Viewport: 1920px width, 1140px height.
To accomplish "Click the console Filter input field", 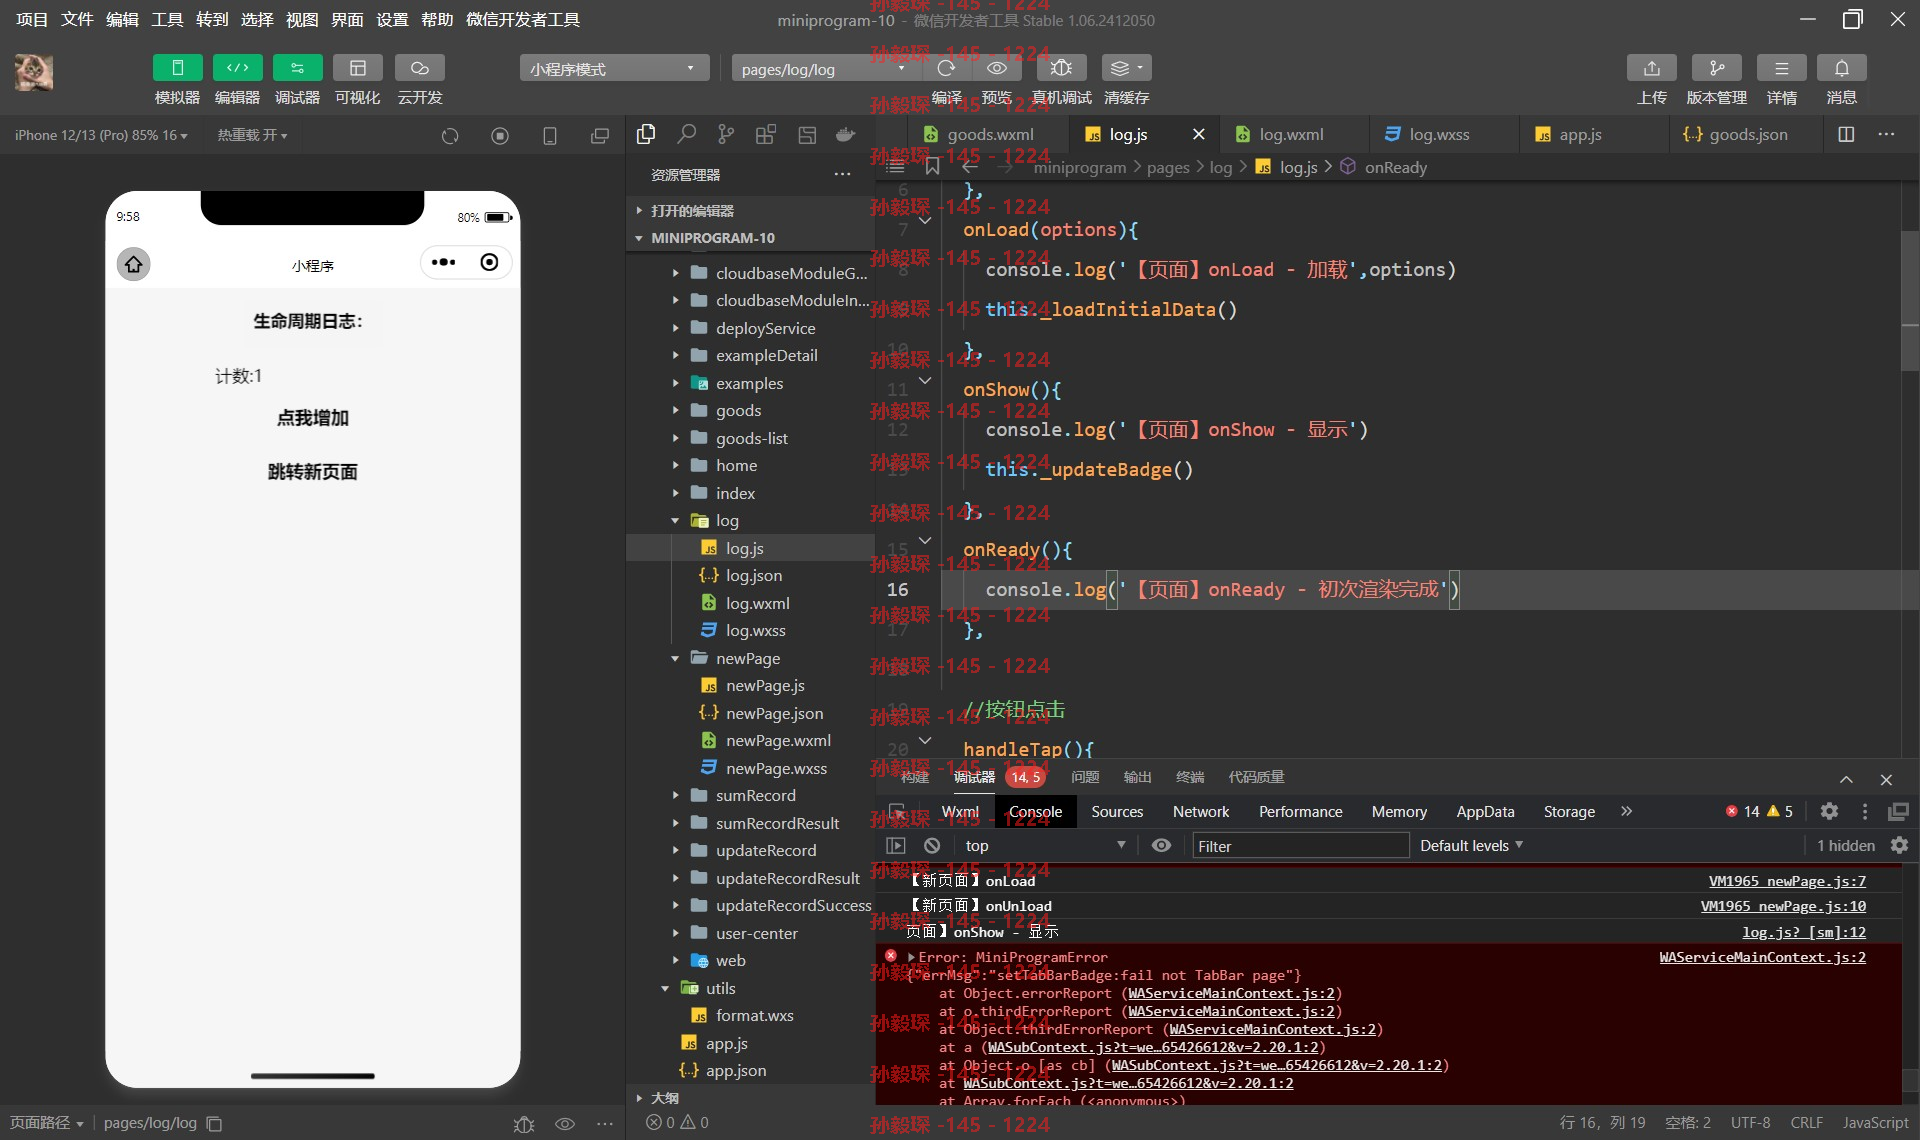I will click(1300, 845).
